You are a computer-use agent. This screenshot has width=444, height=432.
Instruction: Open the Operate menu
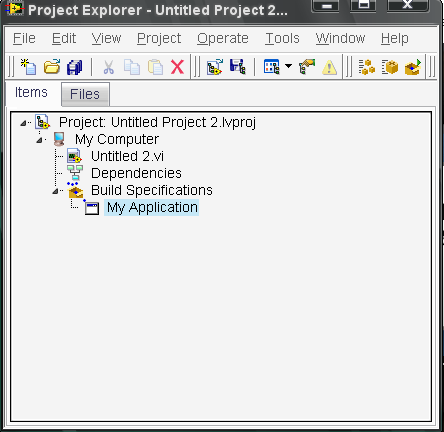(223, 39)
